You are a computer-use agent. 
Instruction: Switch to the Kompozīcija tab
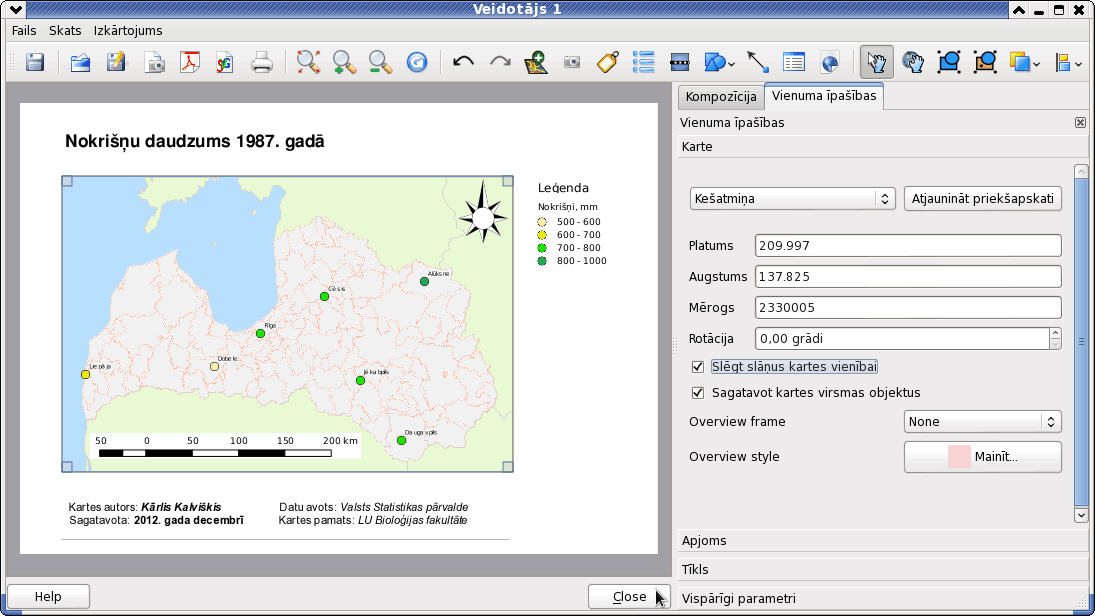pos(721,96)
